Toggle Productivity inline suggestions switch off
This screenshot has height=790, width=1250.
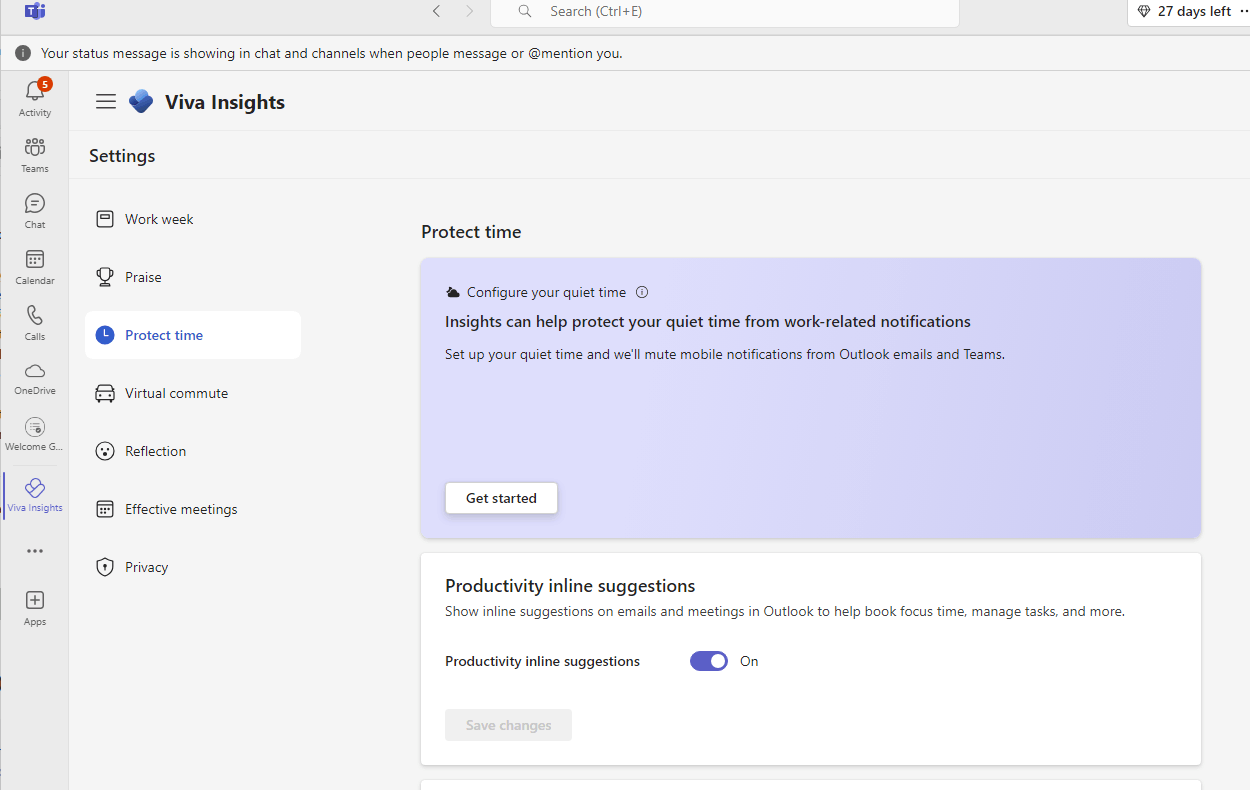[x=709, y=661]
